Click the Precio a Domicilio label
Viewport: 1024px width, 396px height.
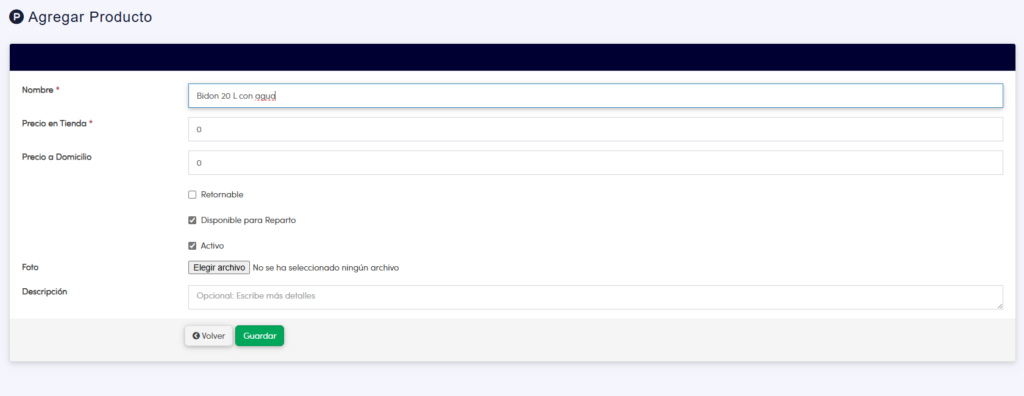[x=57, y=157]
